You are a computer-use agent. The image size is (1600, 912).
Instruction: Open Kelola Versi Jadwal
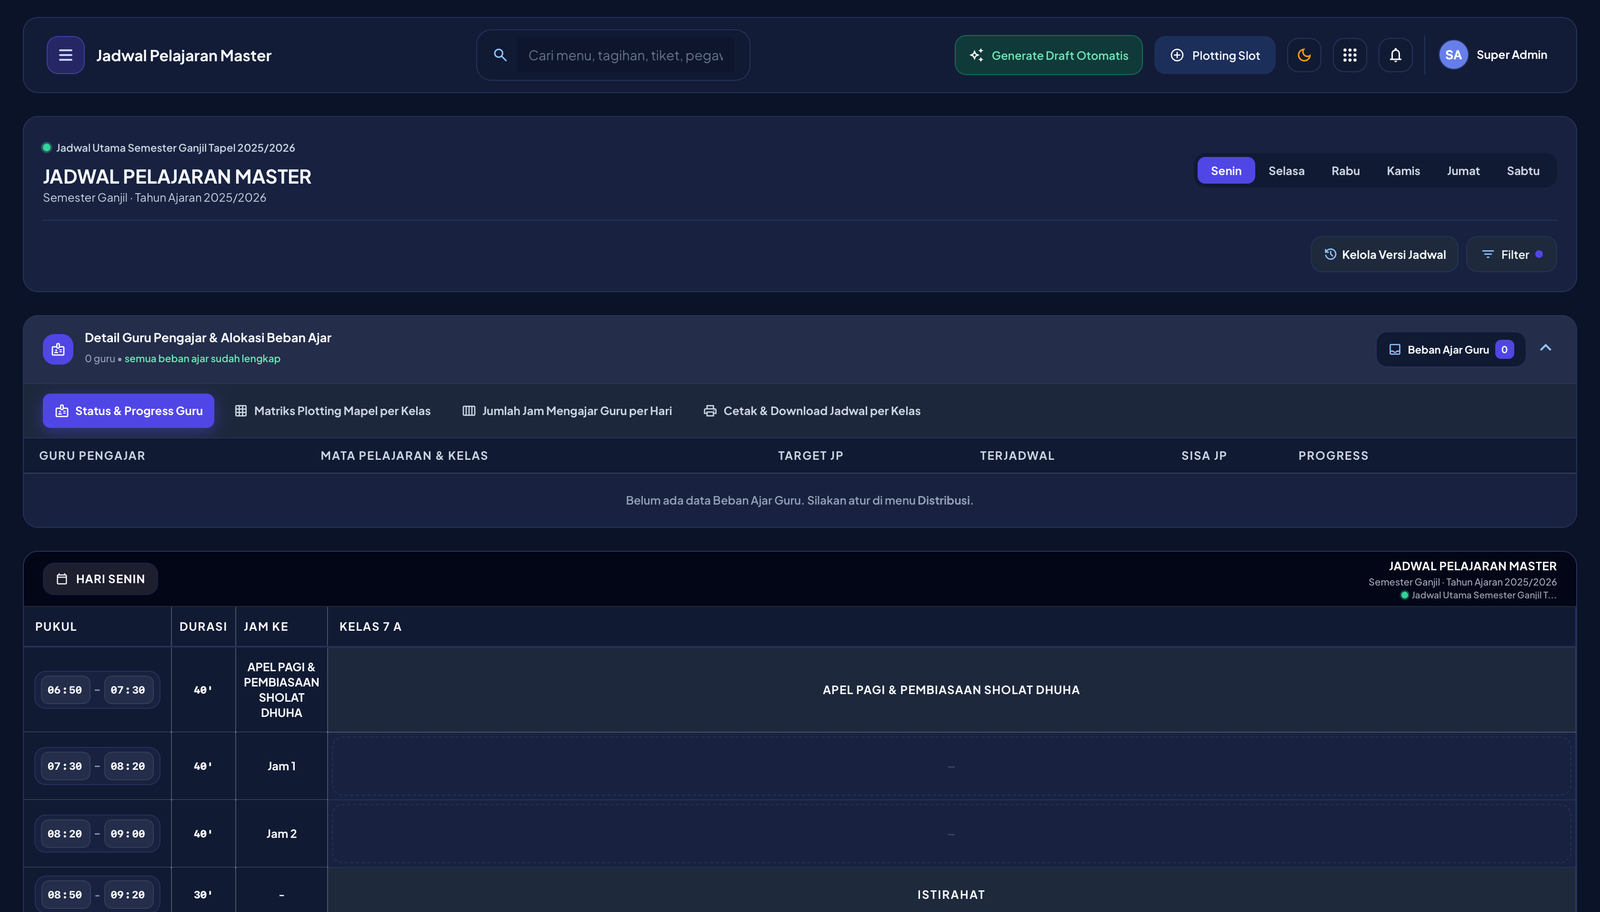tap(1385, 254)
